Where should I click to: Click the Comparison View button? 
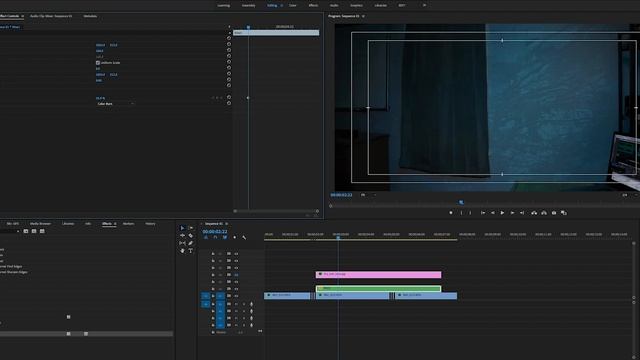(564, 213)
